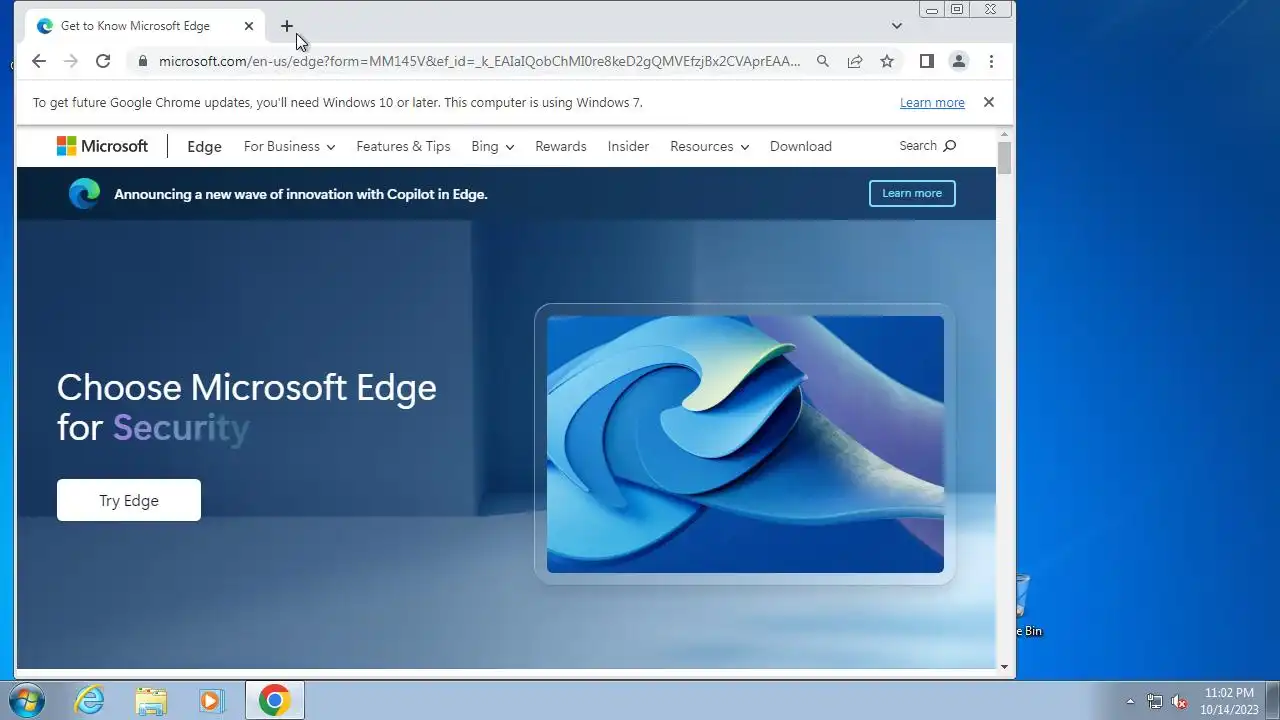Open Windows Explorer from the taskbar
The width and height of the screenshot is (1280, 720).
151,700
